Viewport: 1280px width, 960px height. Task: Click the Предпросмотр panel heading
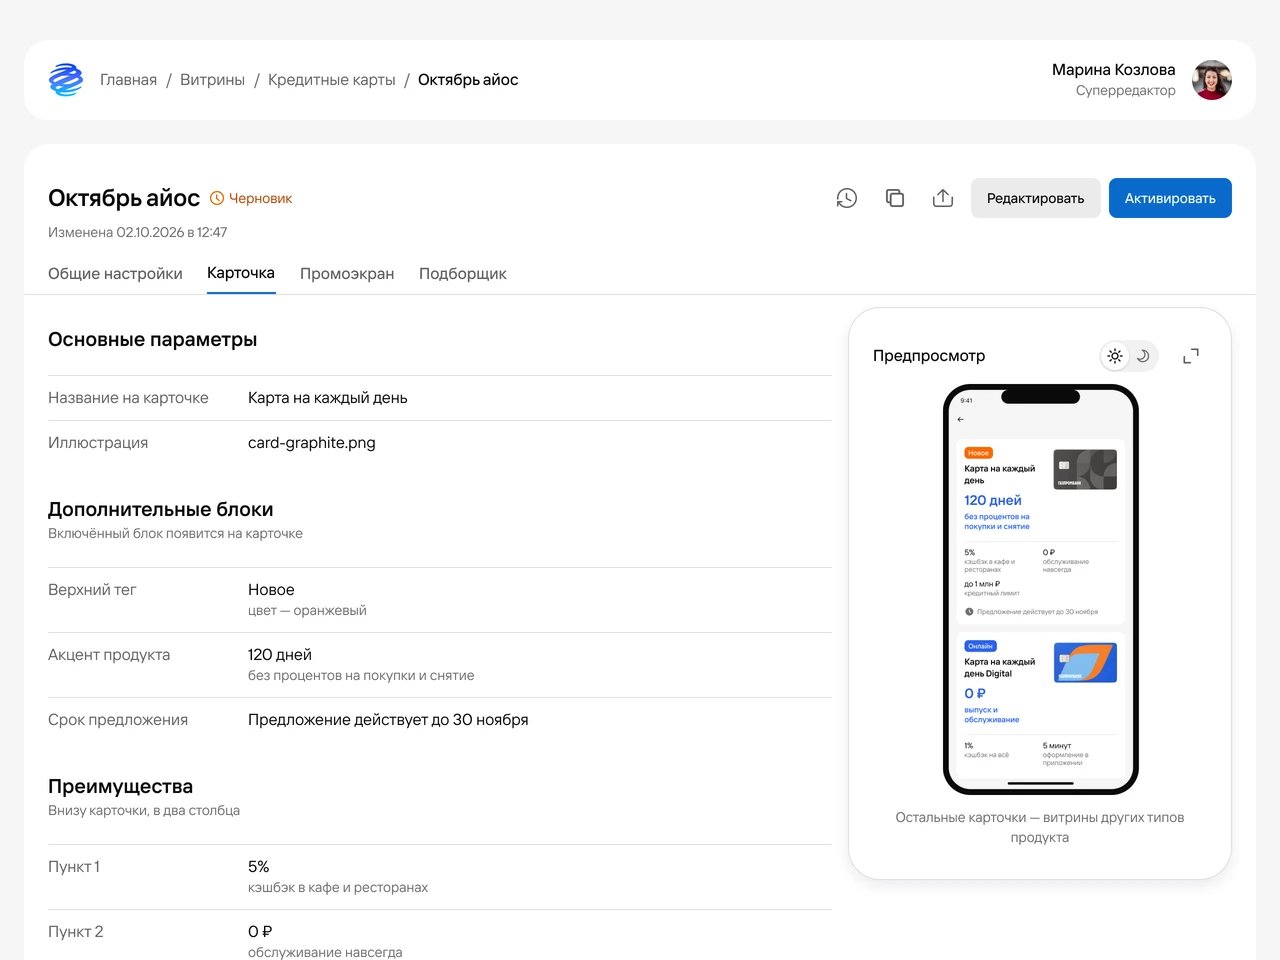pyautogui.click(x=929, y=356)
